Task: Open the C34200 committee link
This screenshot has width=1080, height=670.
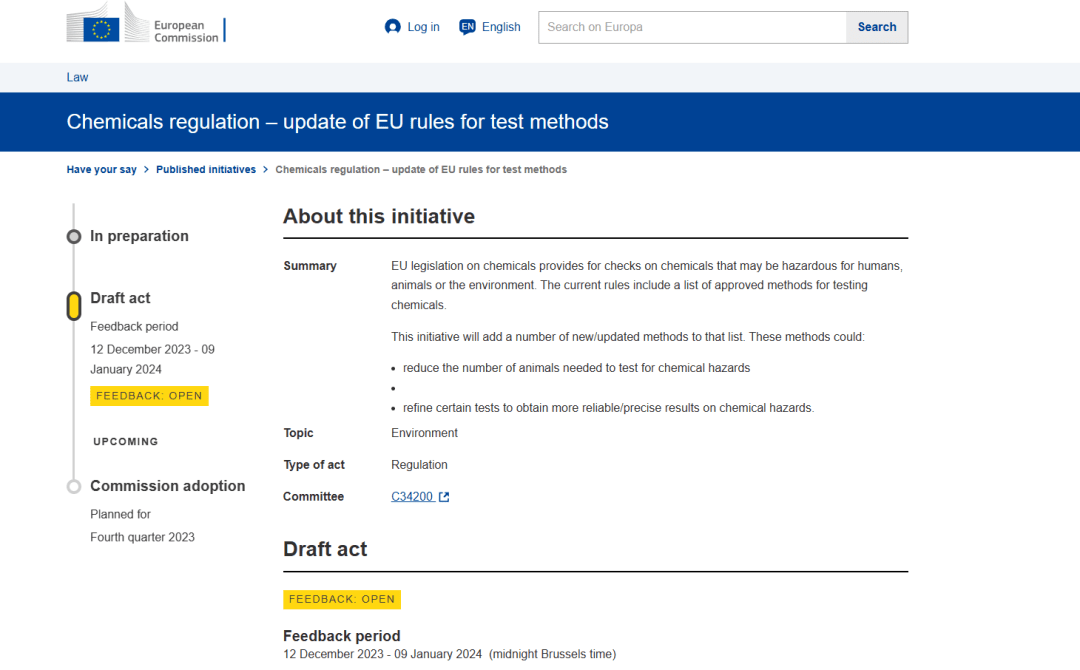Action: tap(412, 497)
